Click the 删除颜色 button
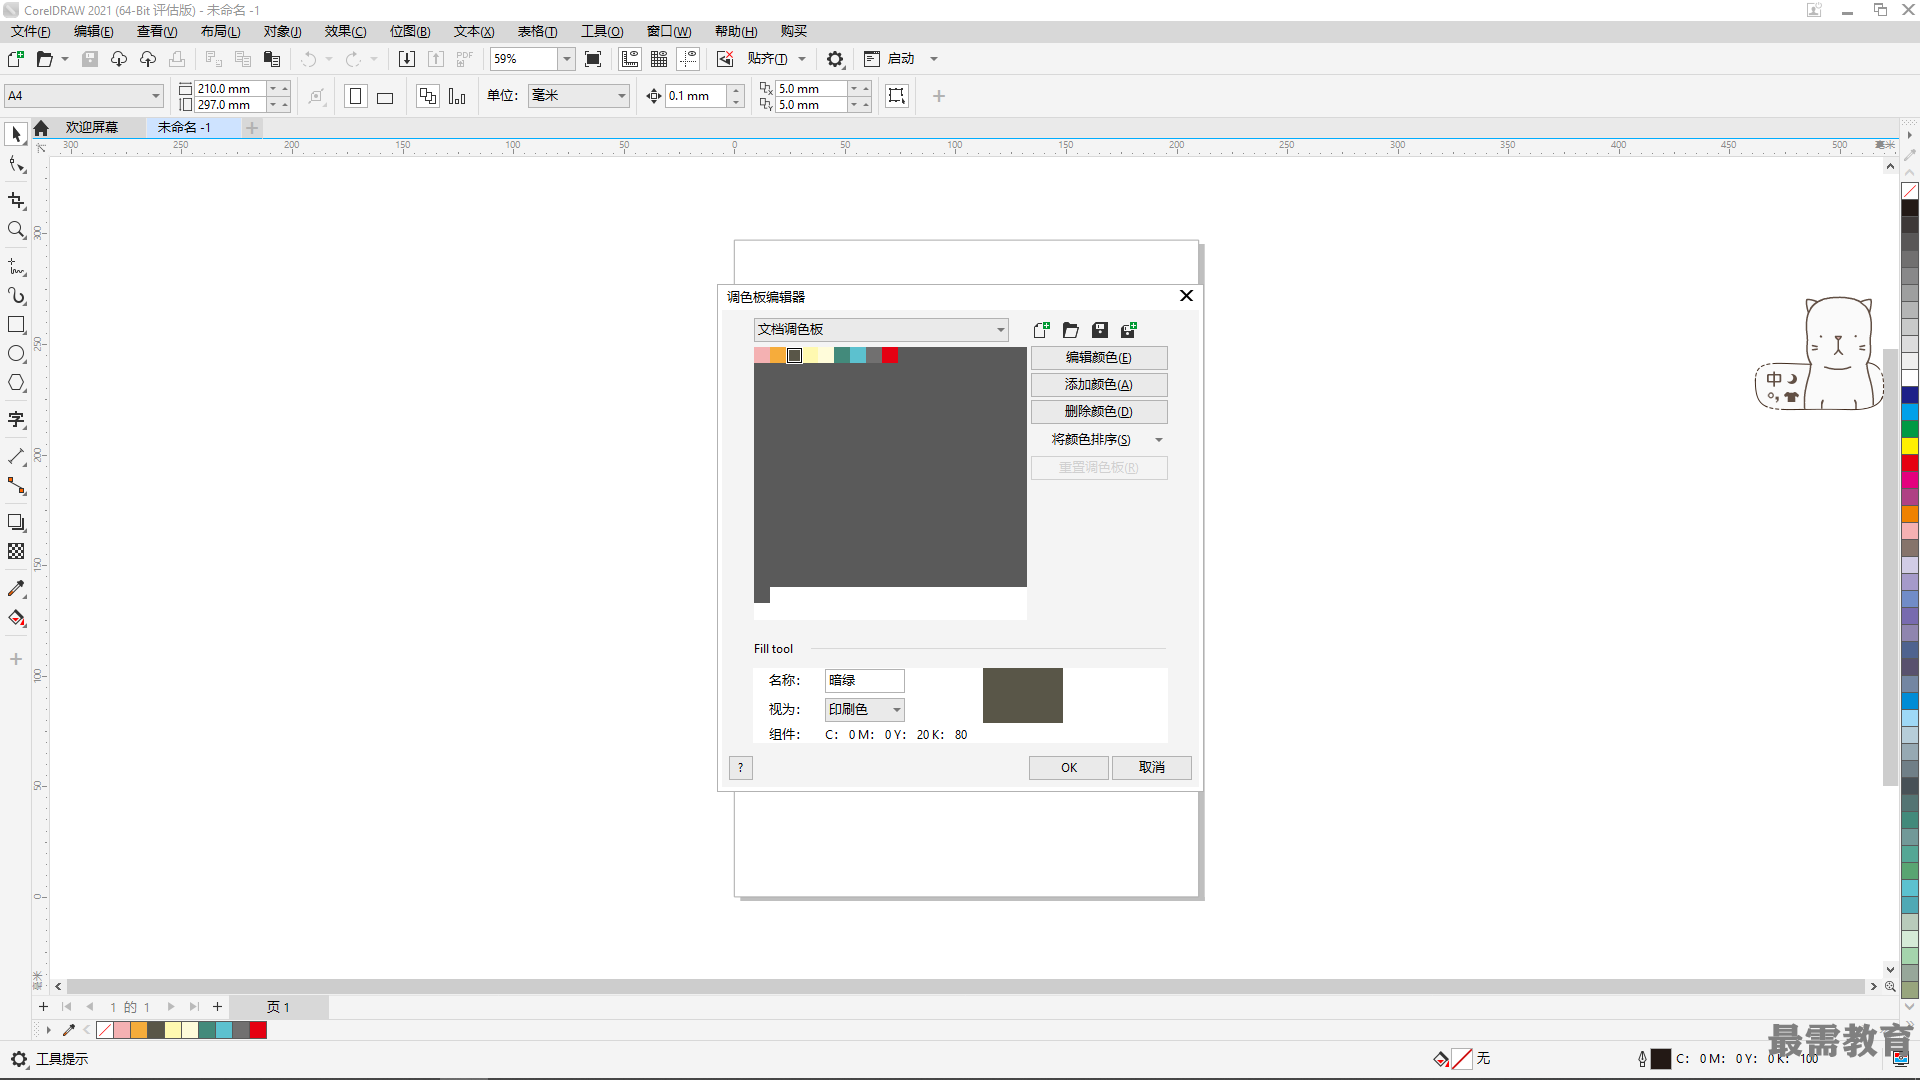Viewport: 1920px width, 1080px height. tap(1099, 412)
